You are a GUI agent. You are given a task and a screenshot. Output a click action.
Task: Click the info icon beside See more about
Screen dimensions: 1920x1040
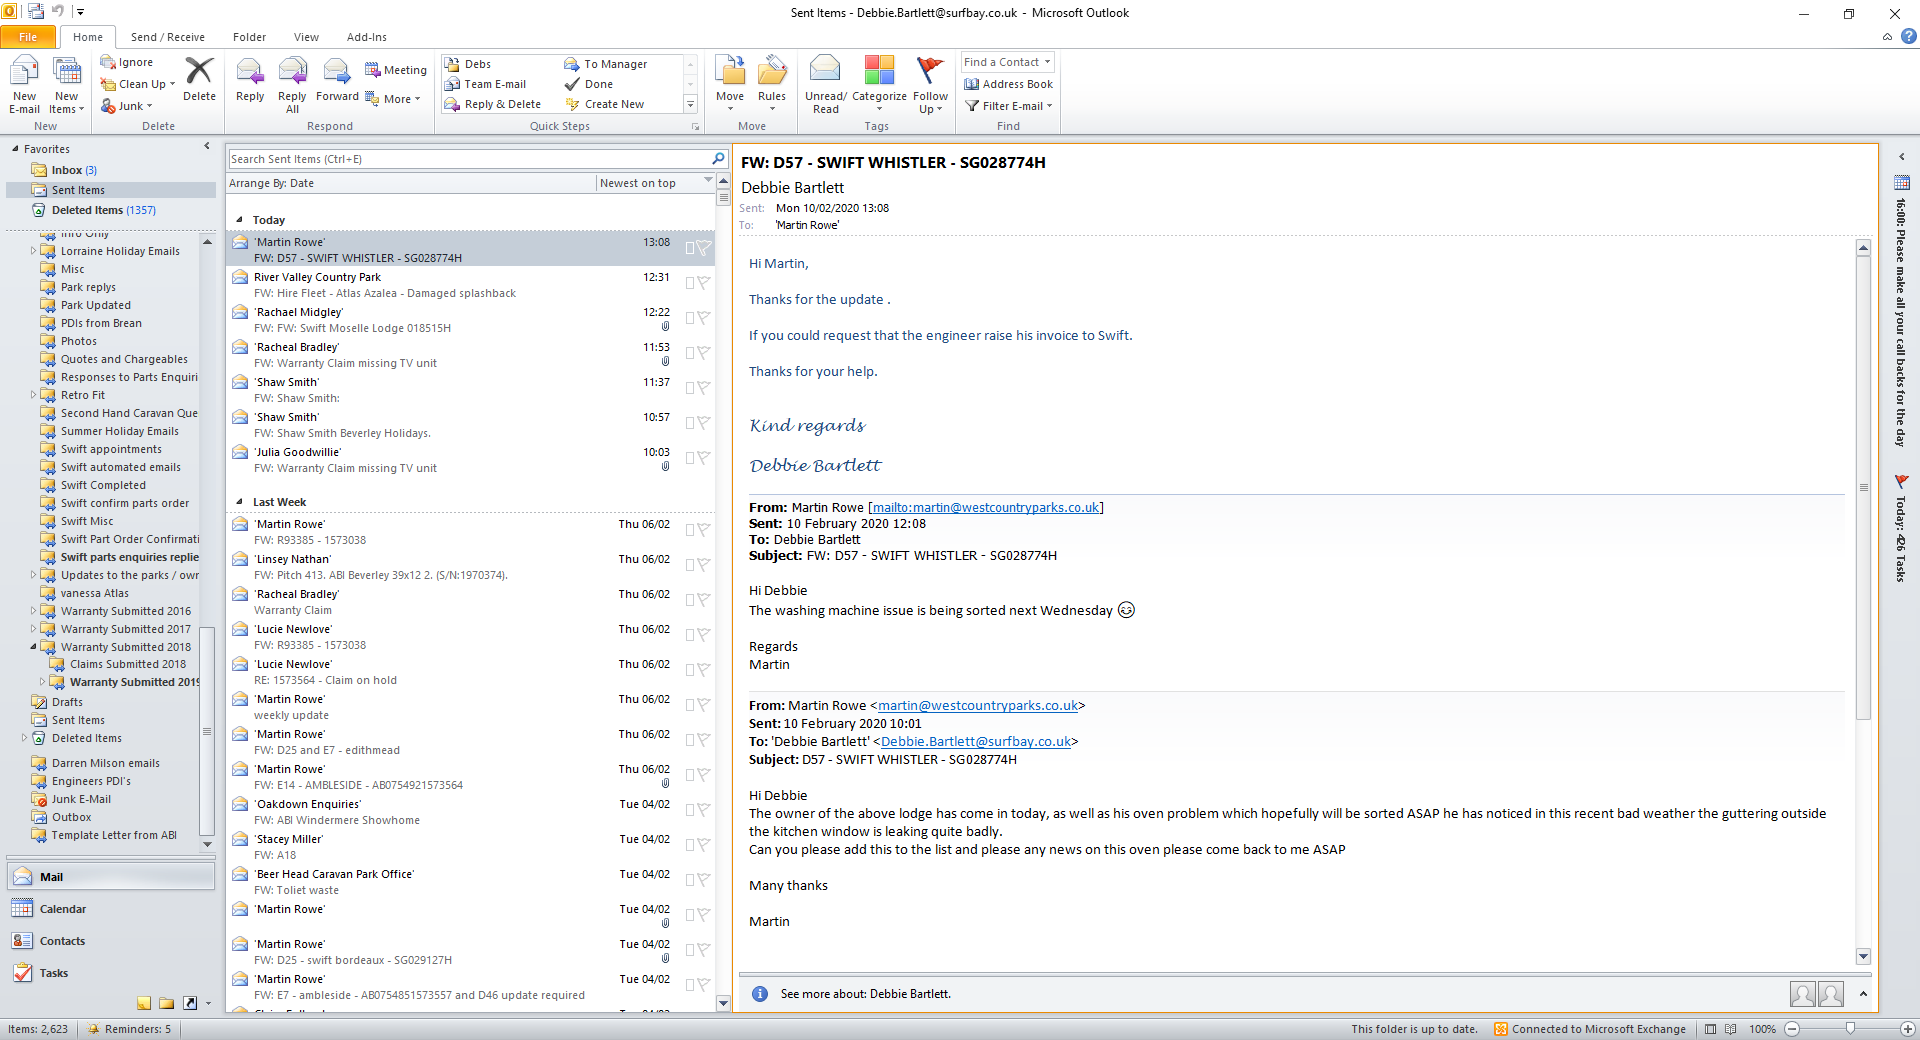(760, 994)
